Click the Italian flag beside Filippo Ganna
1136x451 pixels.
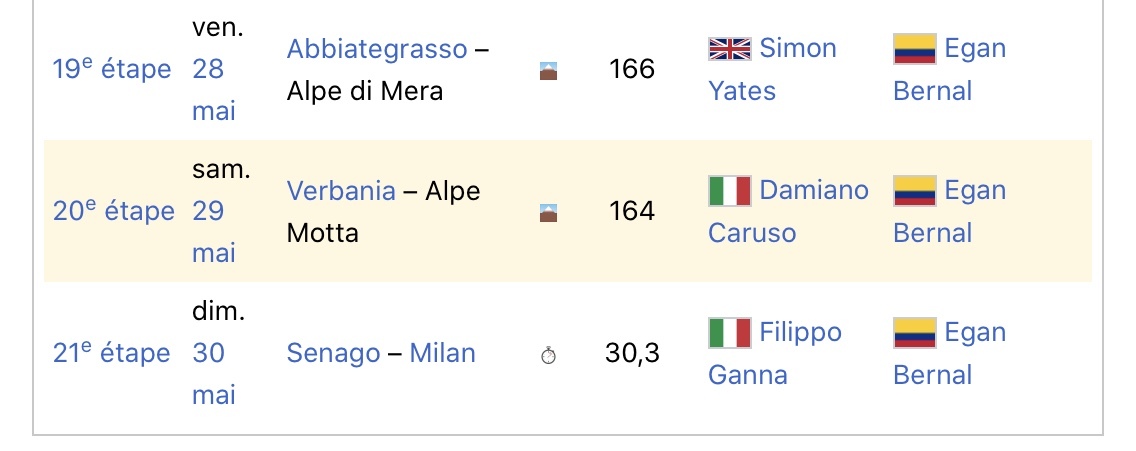[x=729, y=332]
